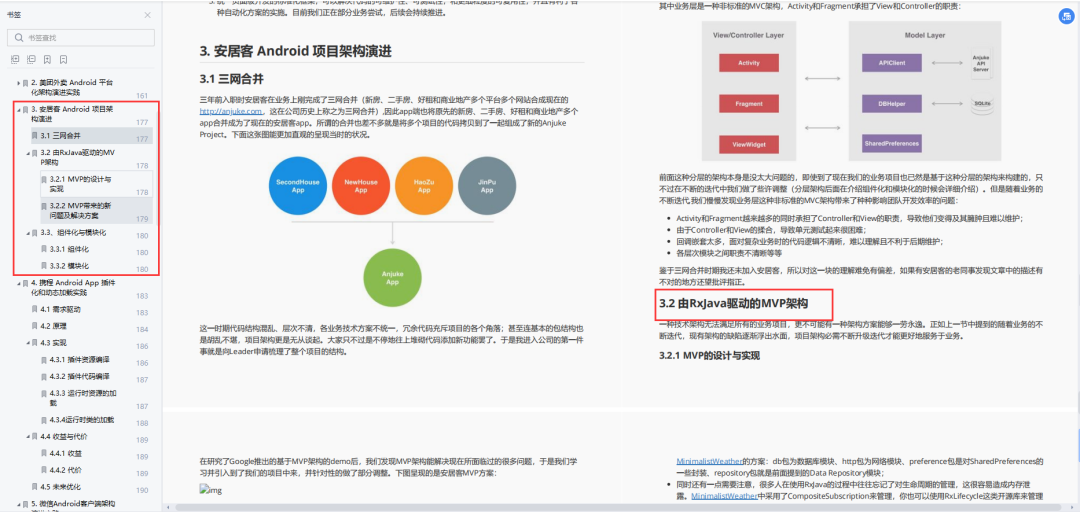Viewport: 1080px width, 512px height.
Task: Click the Activity box in architecture diagram
Action: [748, 63]
